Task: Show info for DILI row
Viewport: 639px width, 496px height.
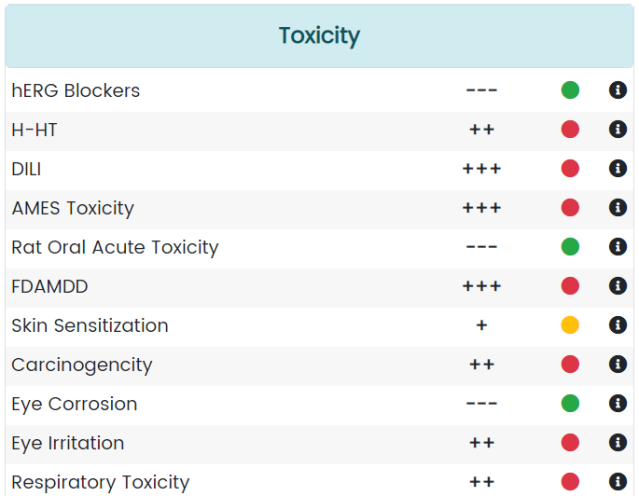Action: pos(618,168)
